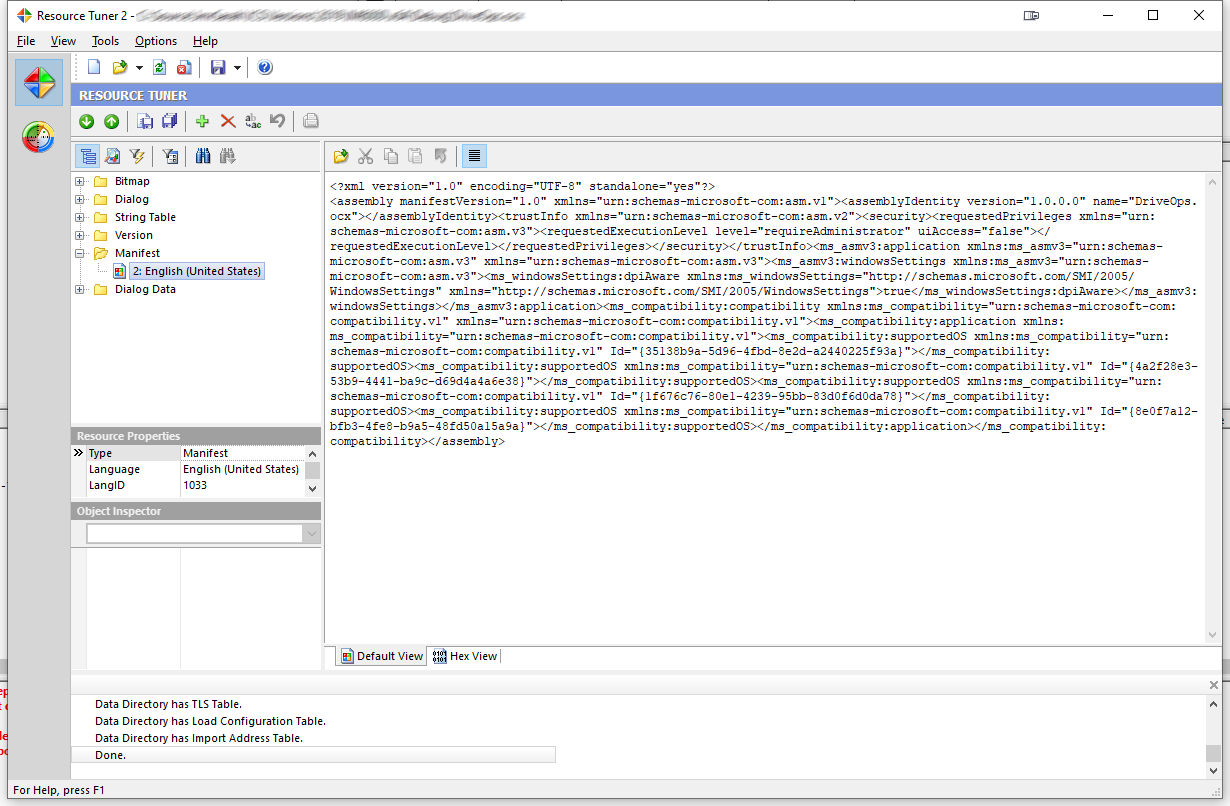Select '2: English (United States)' manifest item
Screen dimensions: 1230x806
[196, 271]
